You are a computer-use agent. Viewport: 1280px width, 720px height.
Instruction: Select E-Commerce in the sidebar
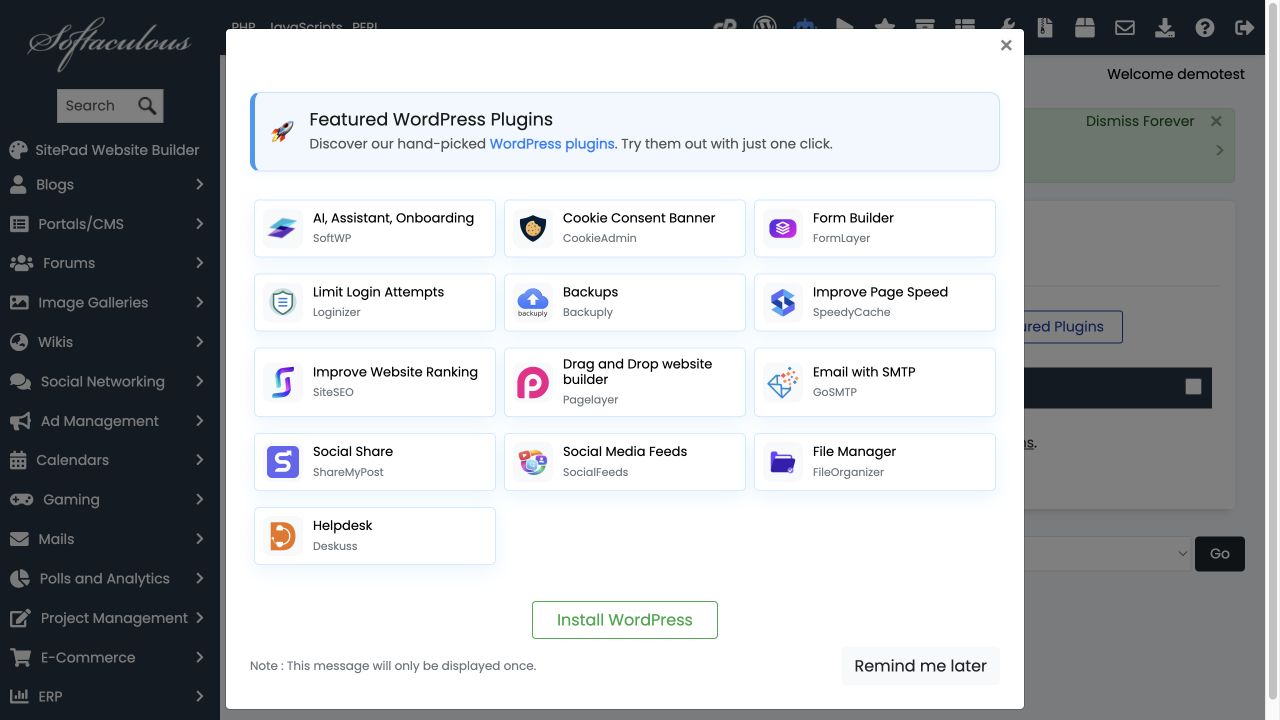point(87,657)
